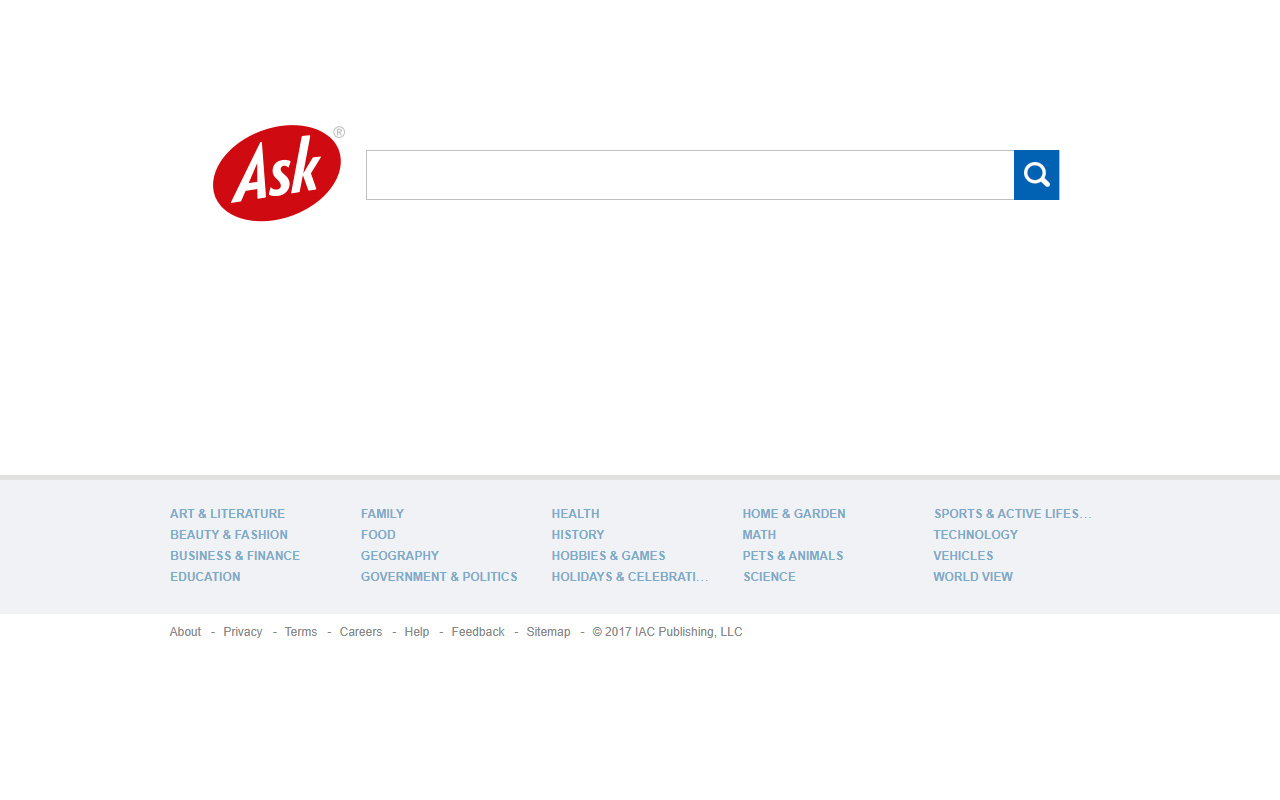Open the Science category

coord(769,577)
